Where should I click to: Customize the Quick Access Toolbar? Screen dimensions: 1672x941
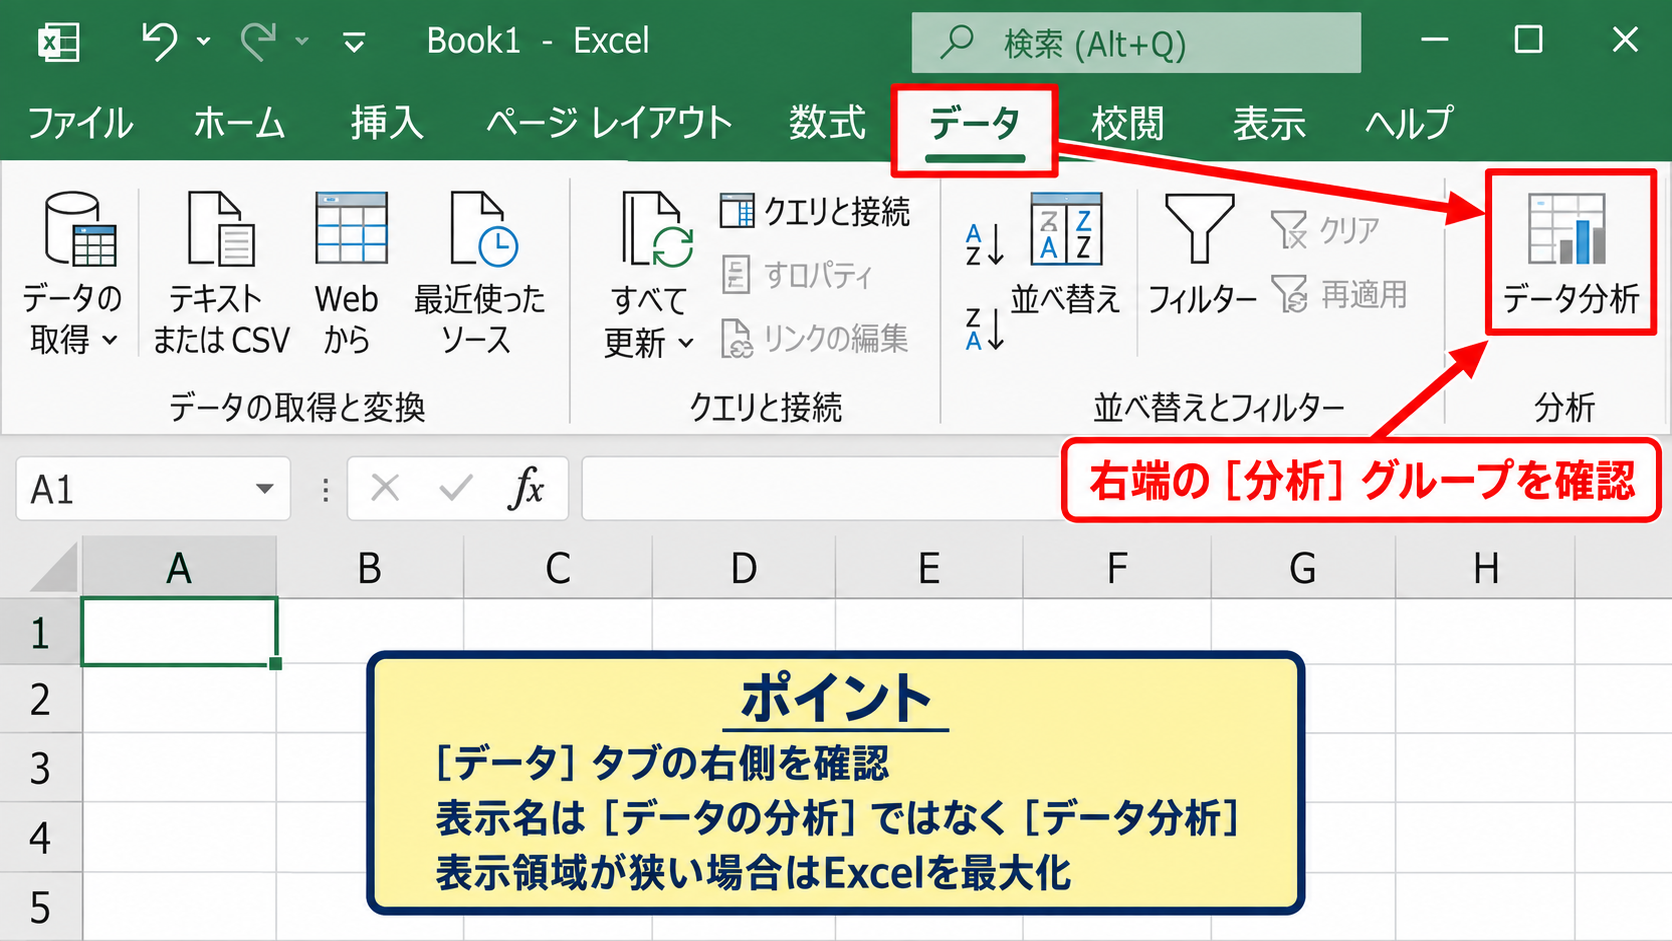pyautogui.click(x=354, y=42)
